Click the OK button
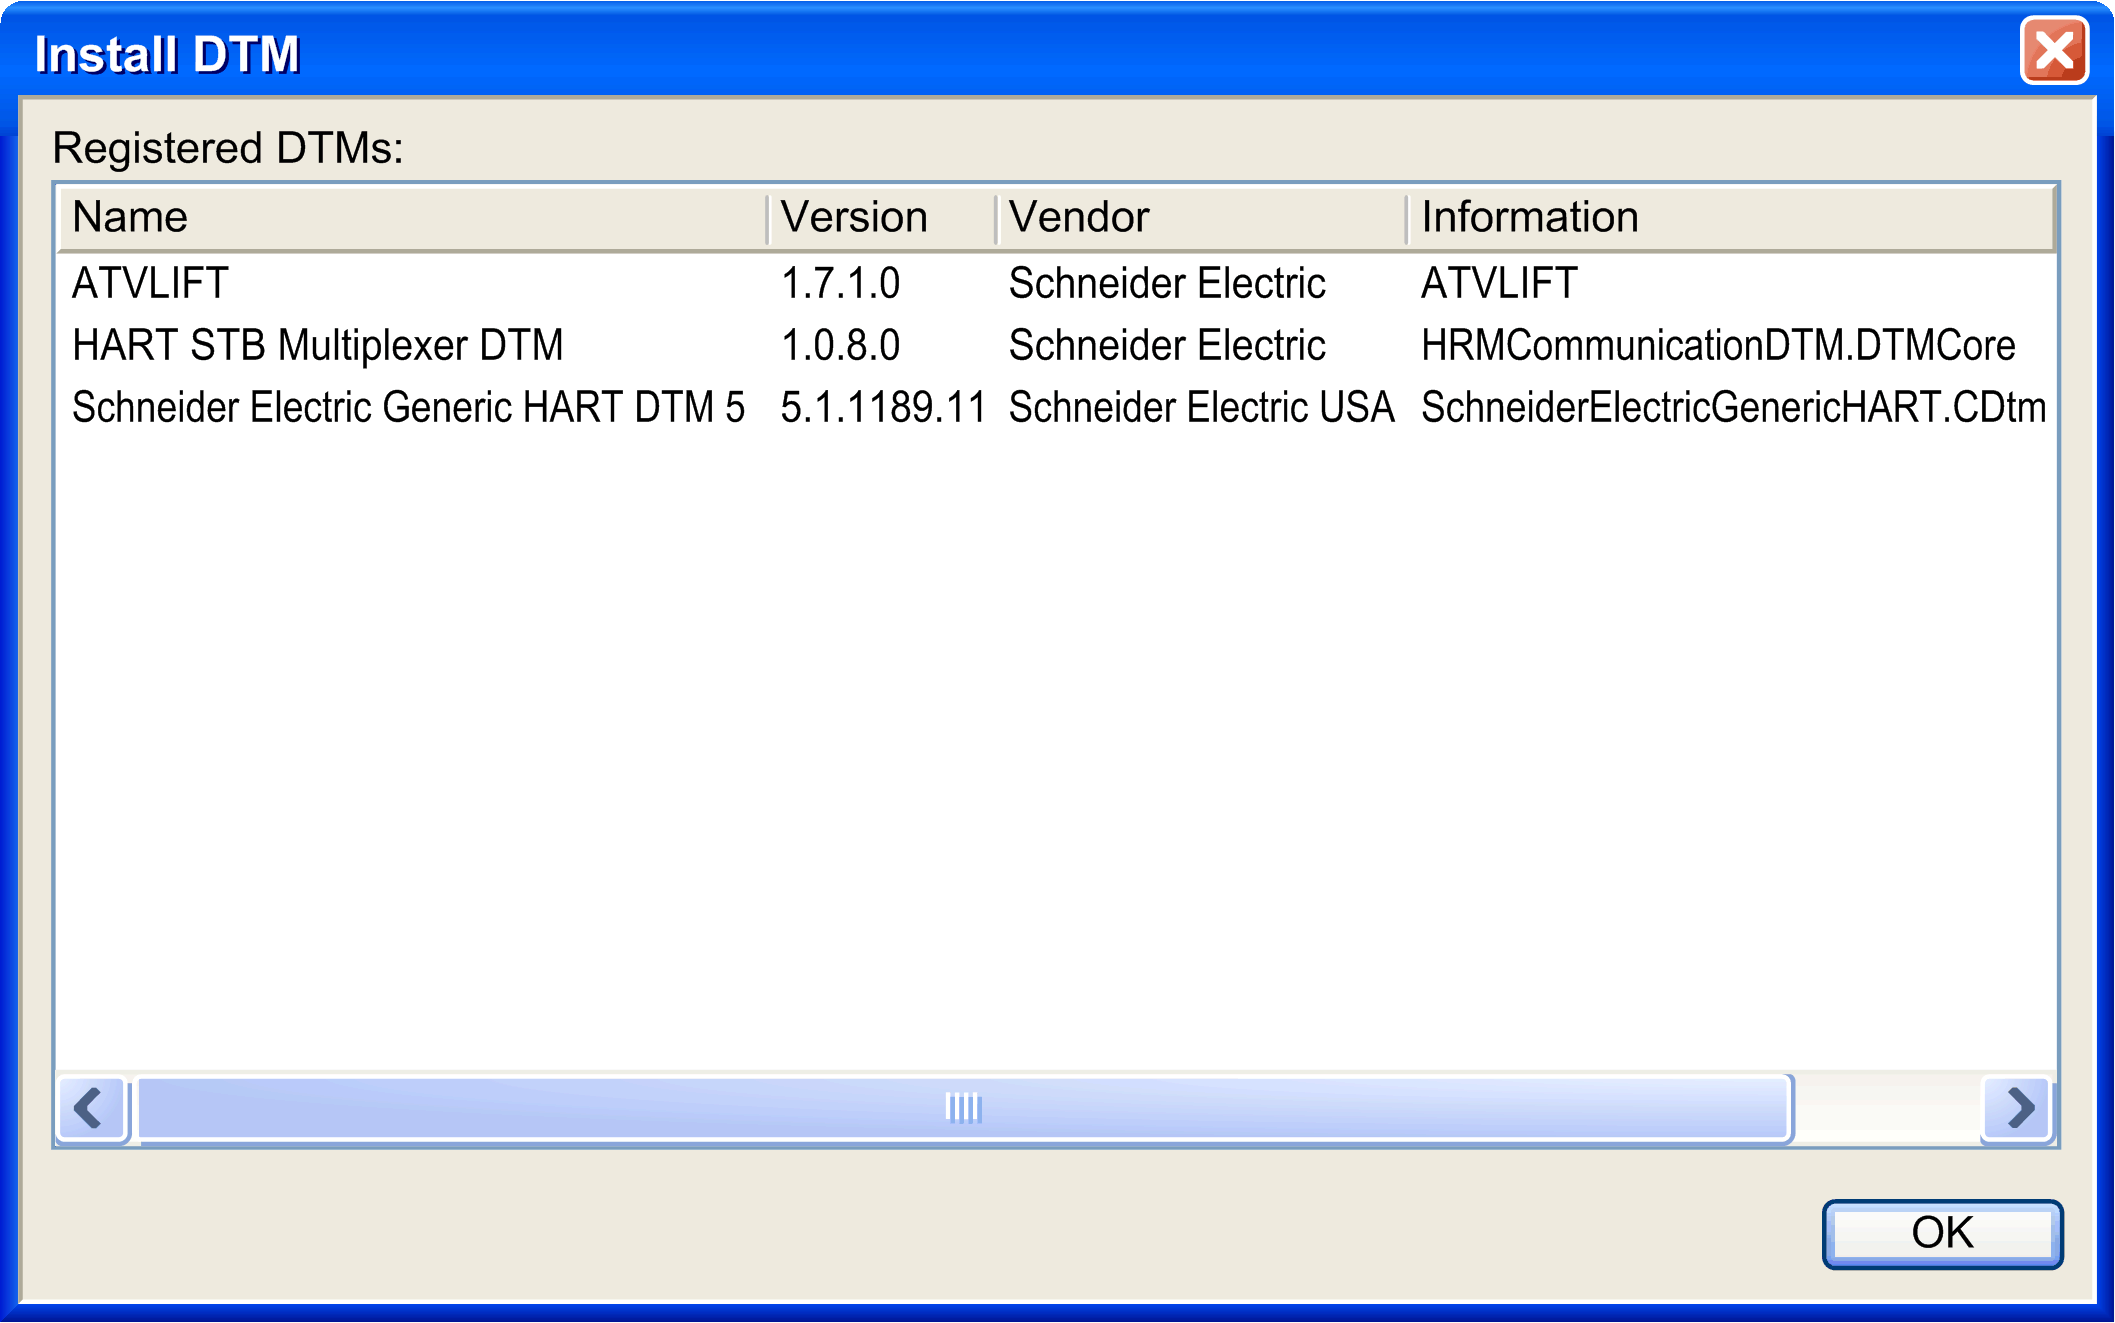The image size is (2115, 1323). [1941, 1233]
